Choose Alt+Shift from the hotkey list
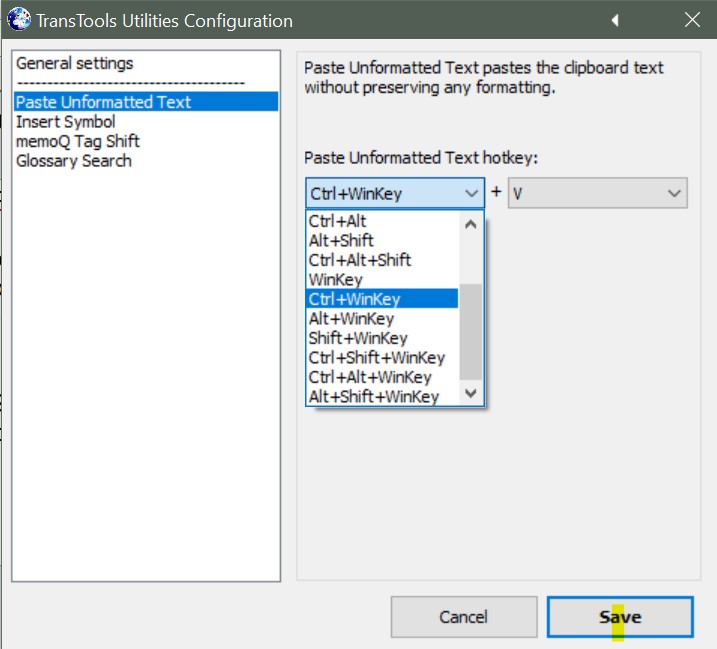 pyautogui.click(x=341, y=240)
